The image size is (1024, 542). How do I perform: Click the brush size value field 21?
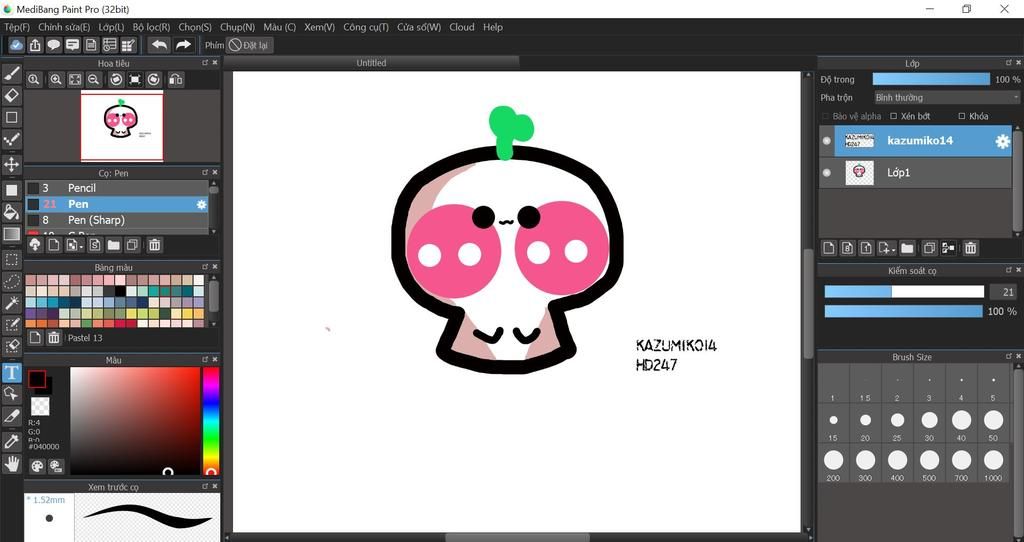pyautogui.click(x=1004, y=292)
